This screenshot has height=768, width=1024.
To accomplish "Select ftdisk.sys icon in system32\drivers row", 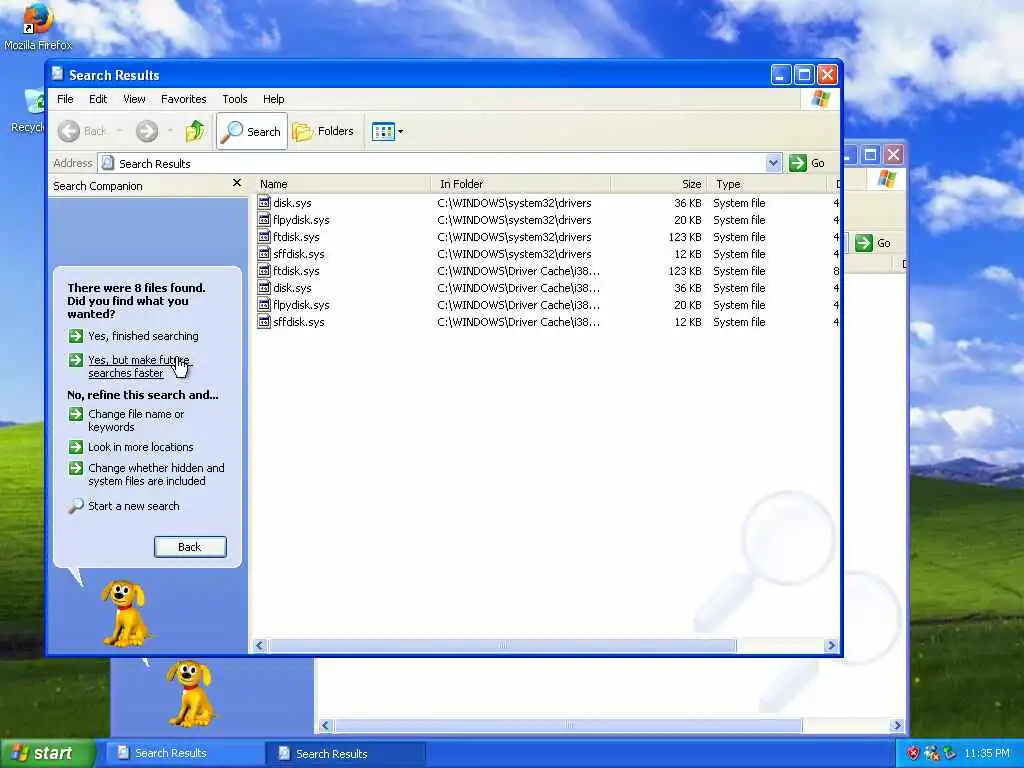I will click(x=264, y=236).
